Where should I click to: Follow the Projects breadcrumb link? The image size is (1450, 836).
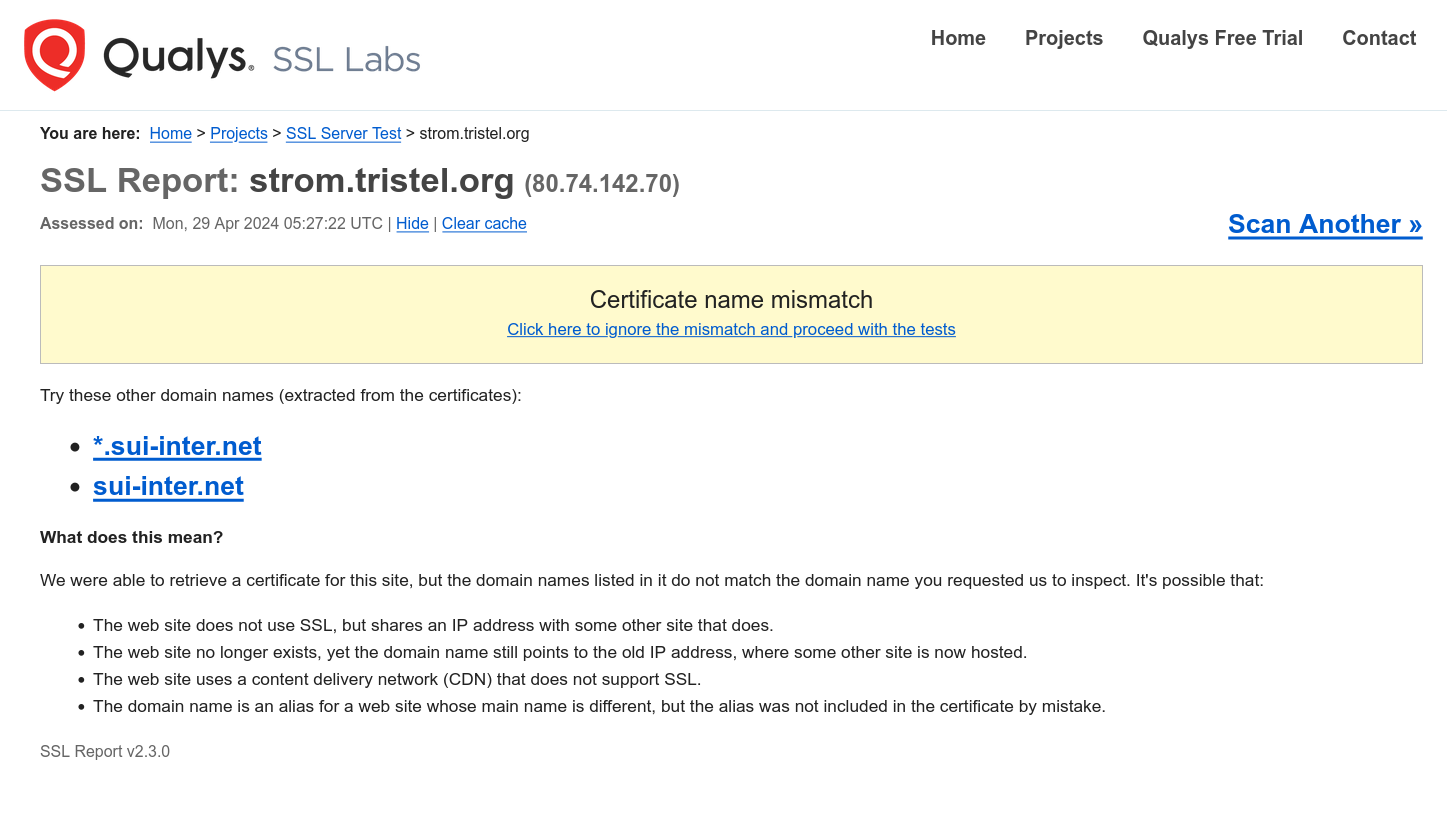click(x=239, y=134)
